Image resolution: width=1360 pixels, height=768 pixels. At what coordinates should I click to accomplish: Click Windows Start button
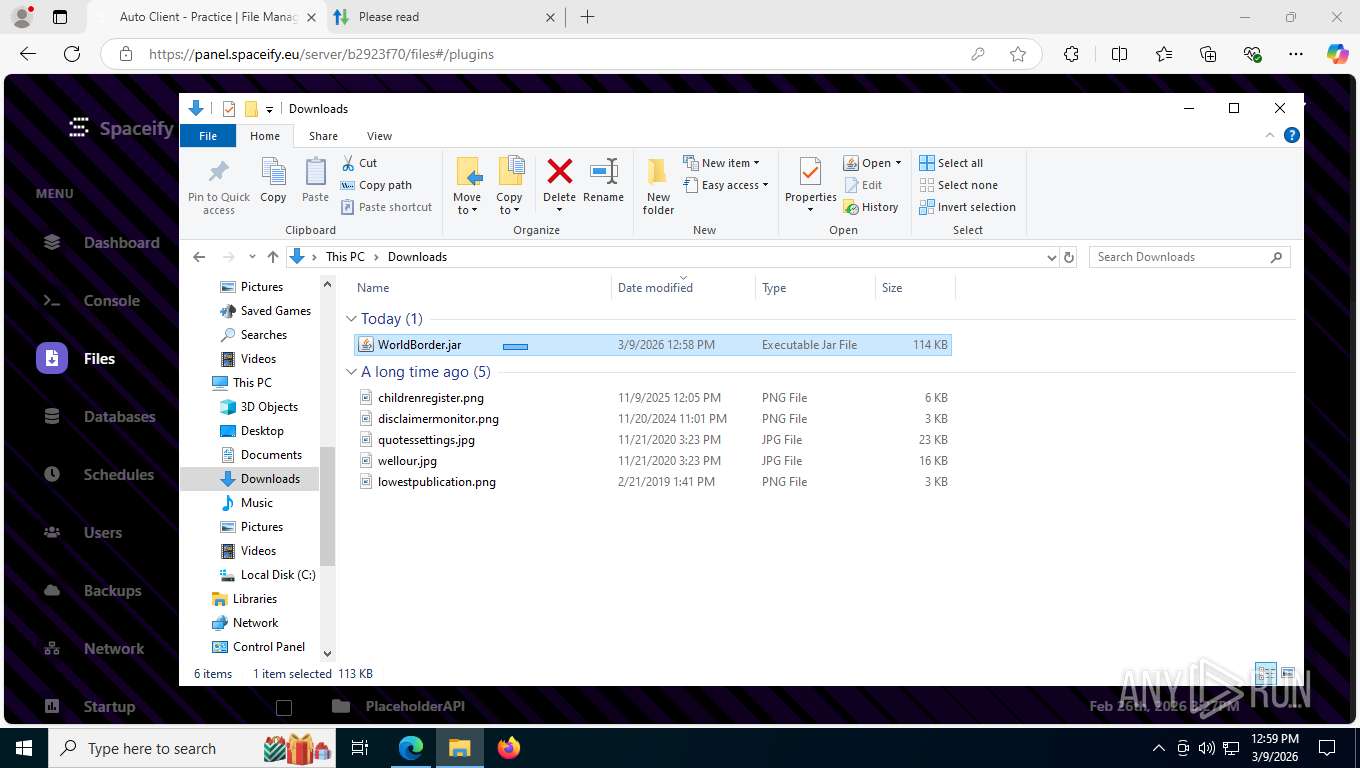23,747
